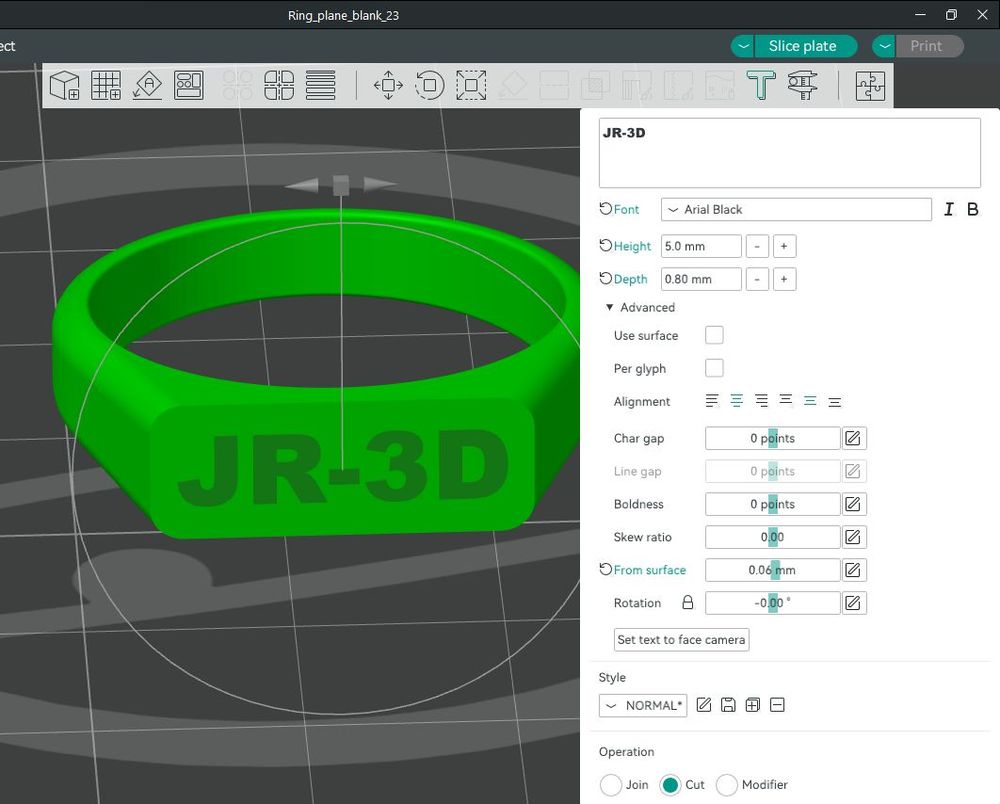Click the Arrange all objects icon
Screen dimensions: 1000x804
[x=189, y=85]
